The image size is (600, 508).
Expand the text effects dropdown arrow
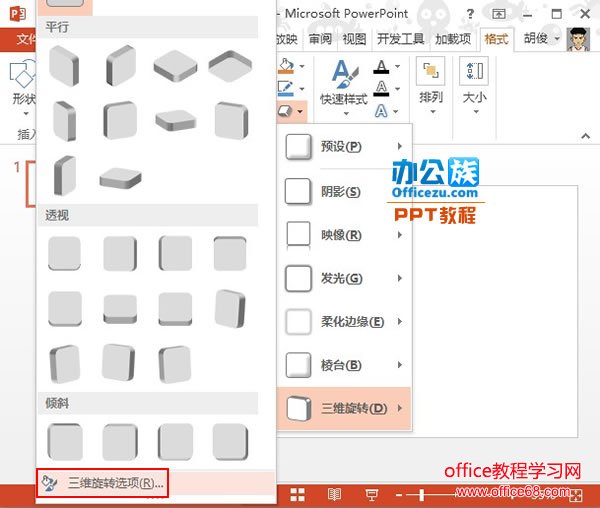[x=396, y=111]
